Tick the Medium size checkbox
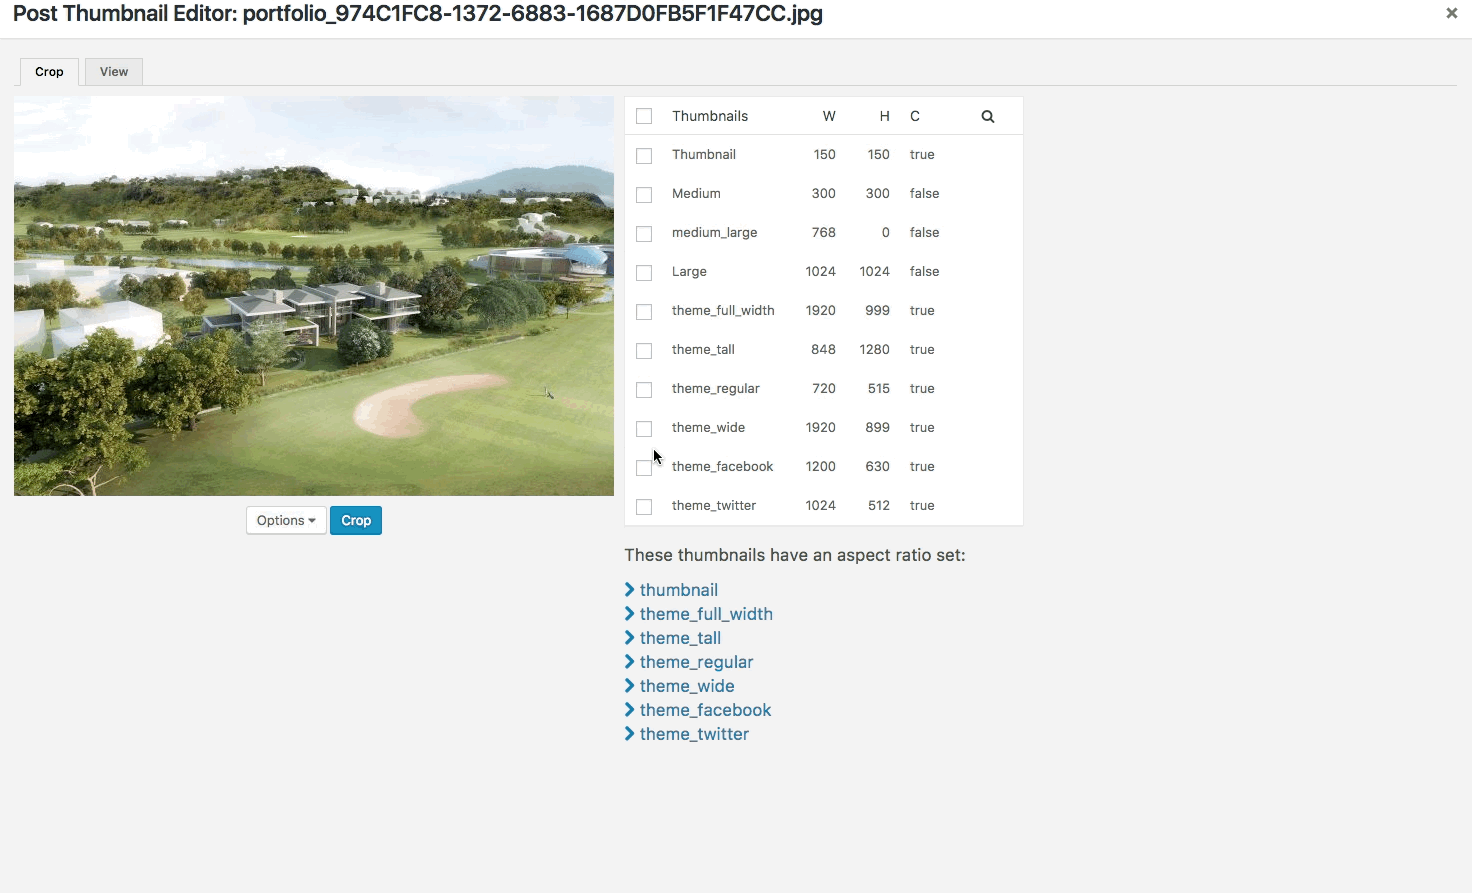 [x=644, y=195]
